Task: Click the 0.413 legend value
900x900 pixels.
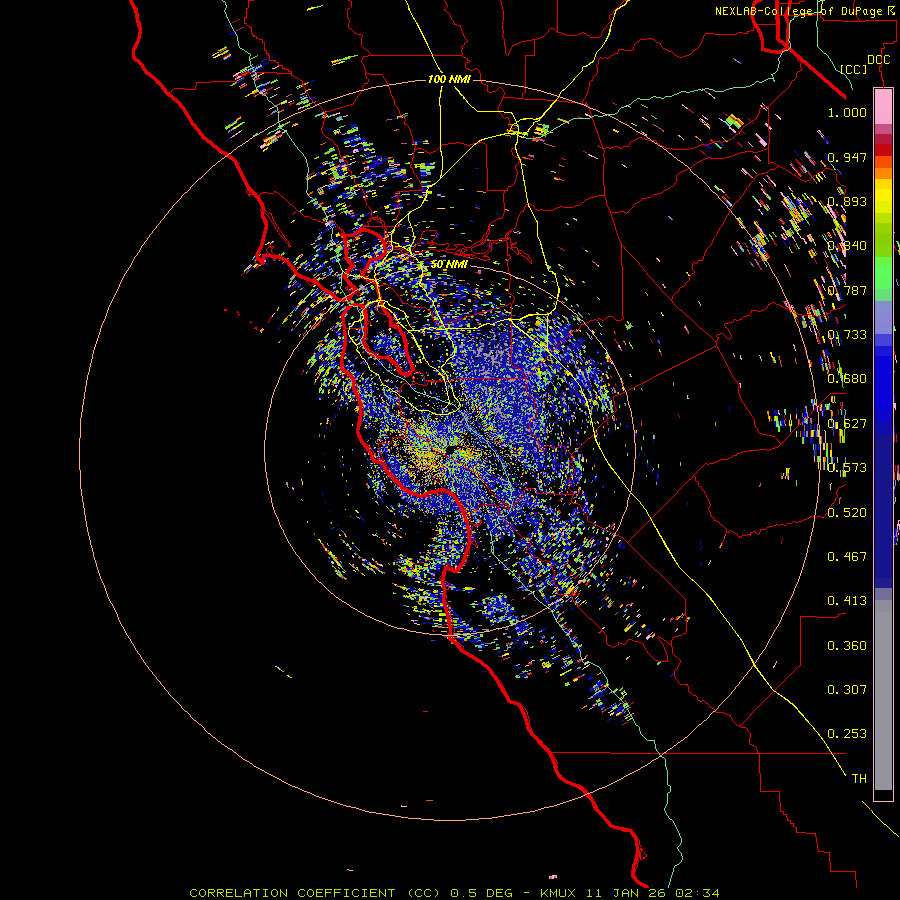Action: pyautogui.click(x=847, y=601)
